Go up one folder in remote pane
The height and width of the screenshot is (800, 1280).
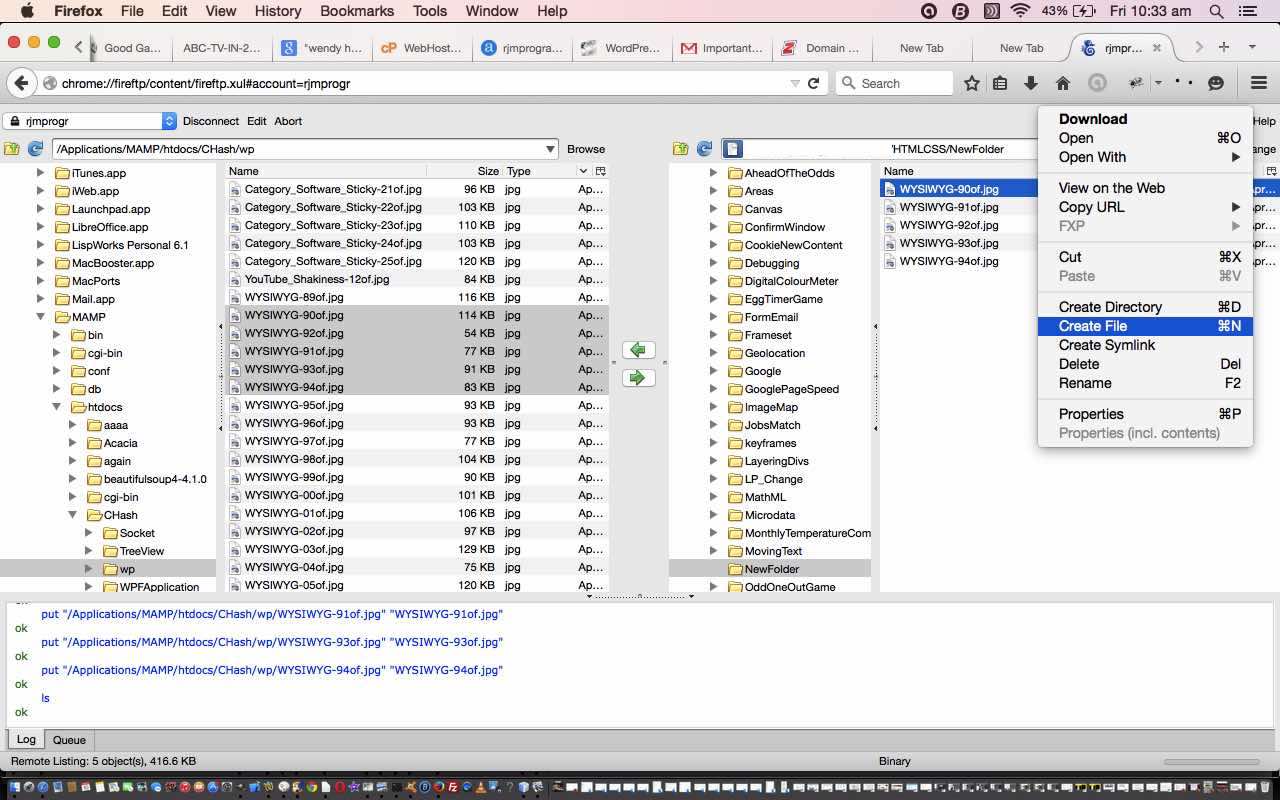tap(681, 149)
